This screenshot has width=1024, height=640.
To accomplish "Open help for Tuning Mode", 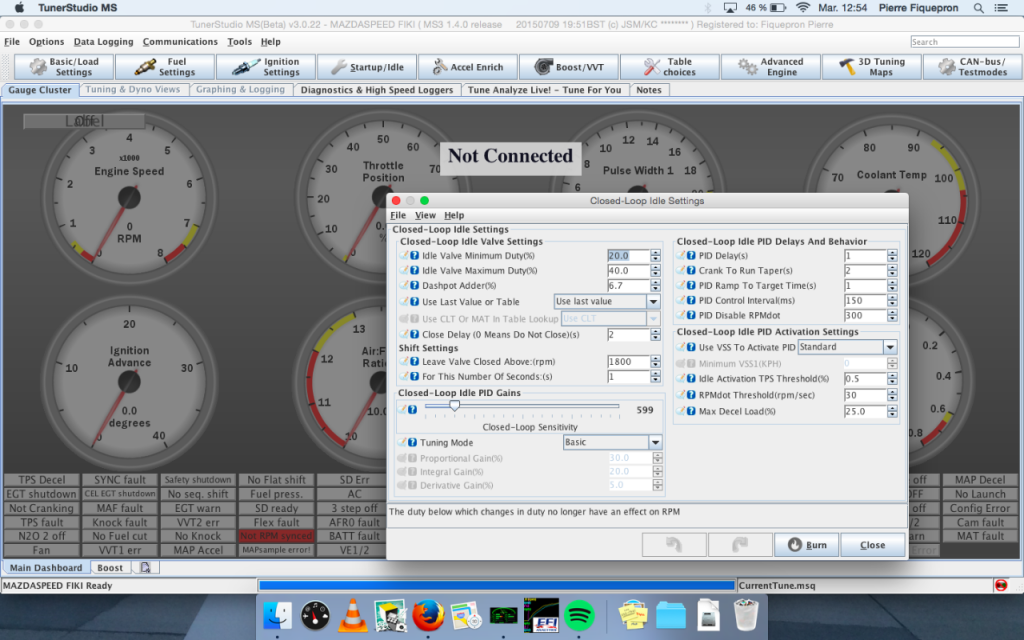I will point(412,442).
